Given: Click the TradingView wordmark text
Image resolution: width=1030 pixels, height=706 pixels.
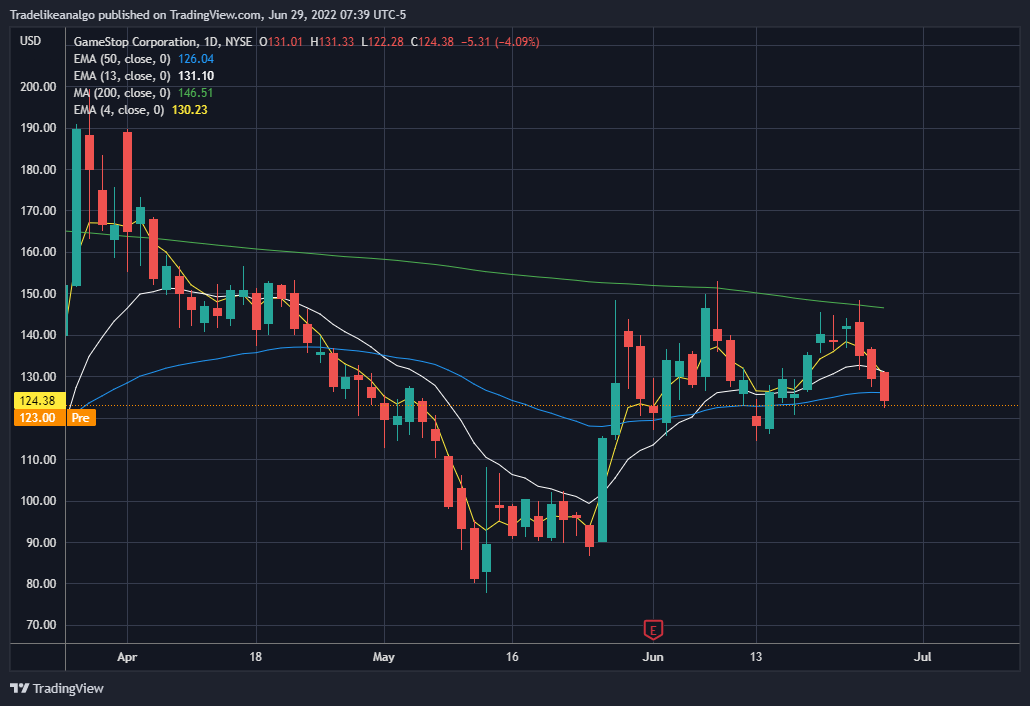Looking at the screenshot, I should pyautogui.click(x=68, y=688).
